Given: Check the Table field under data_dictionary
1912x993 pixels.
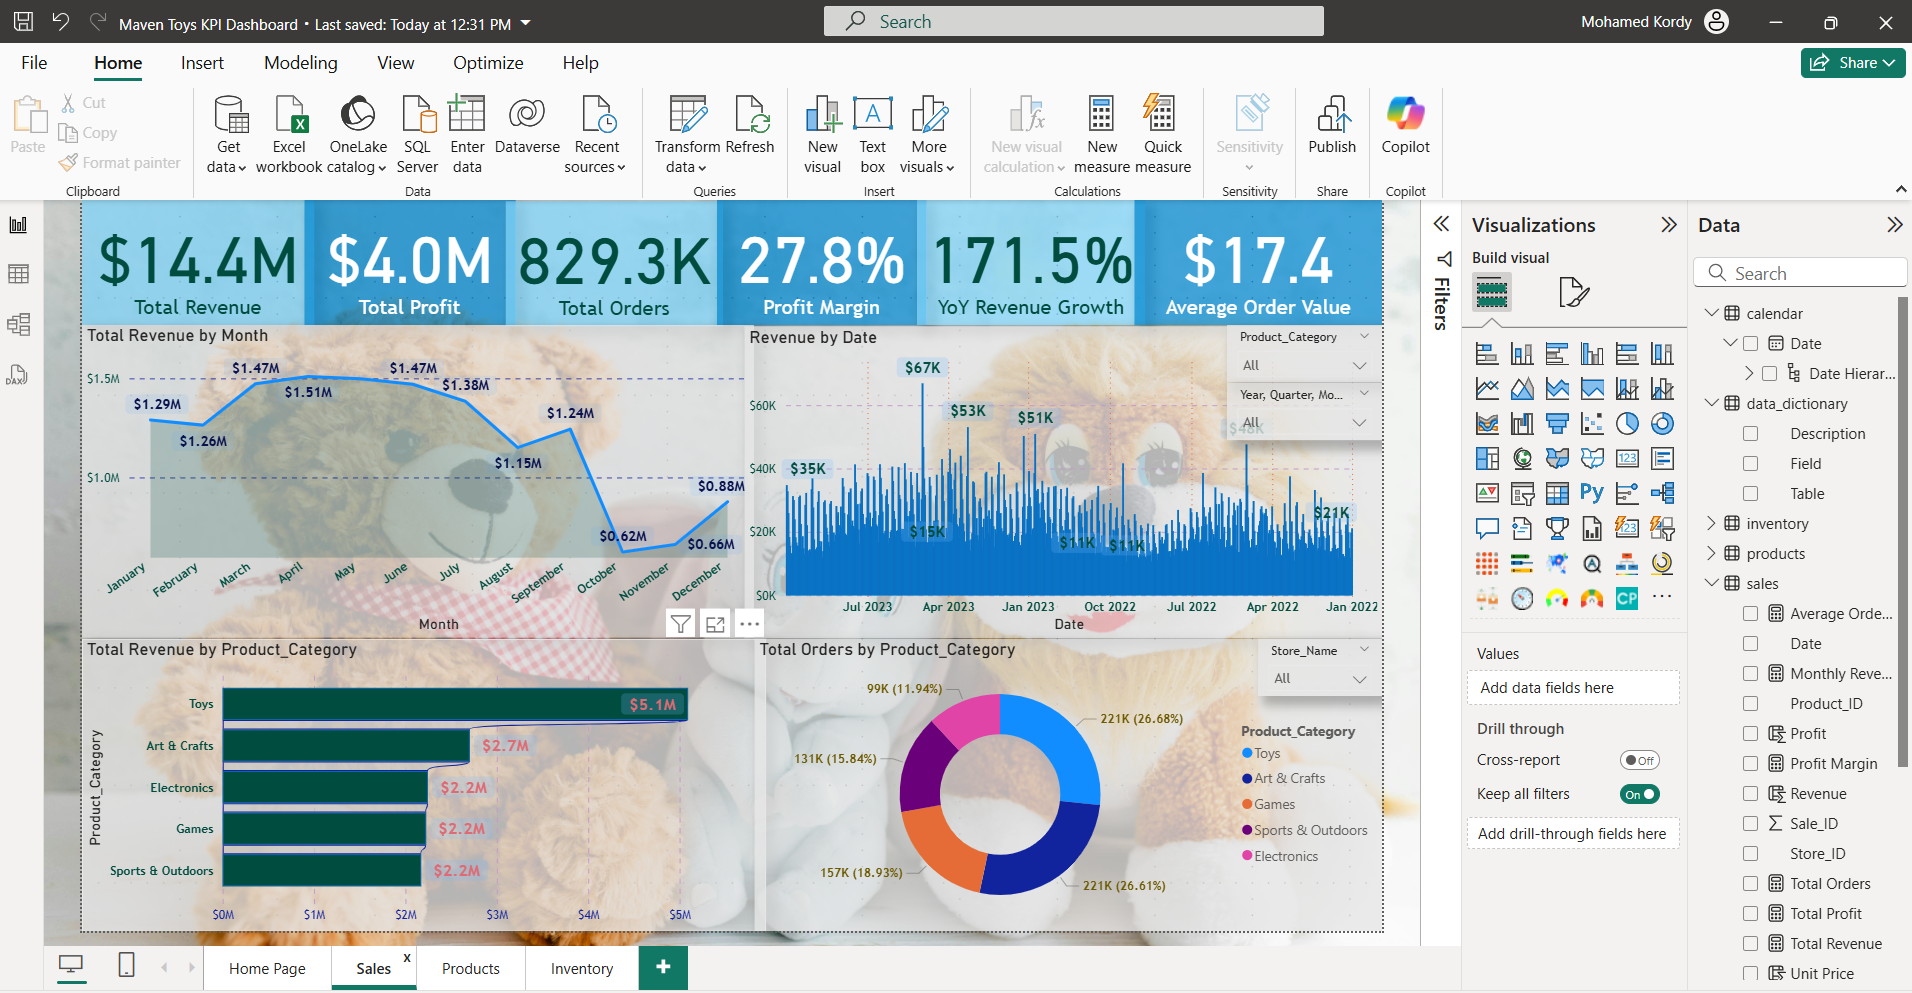Looking at the screenshot, I should (x=1750, y=494).
